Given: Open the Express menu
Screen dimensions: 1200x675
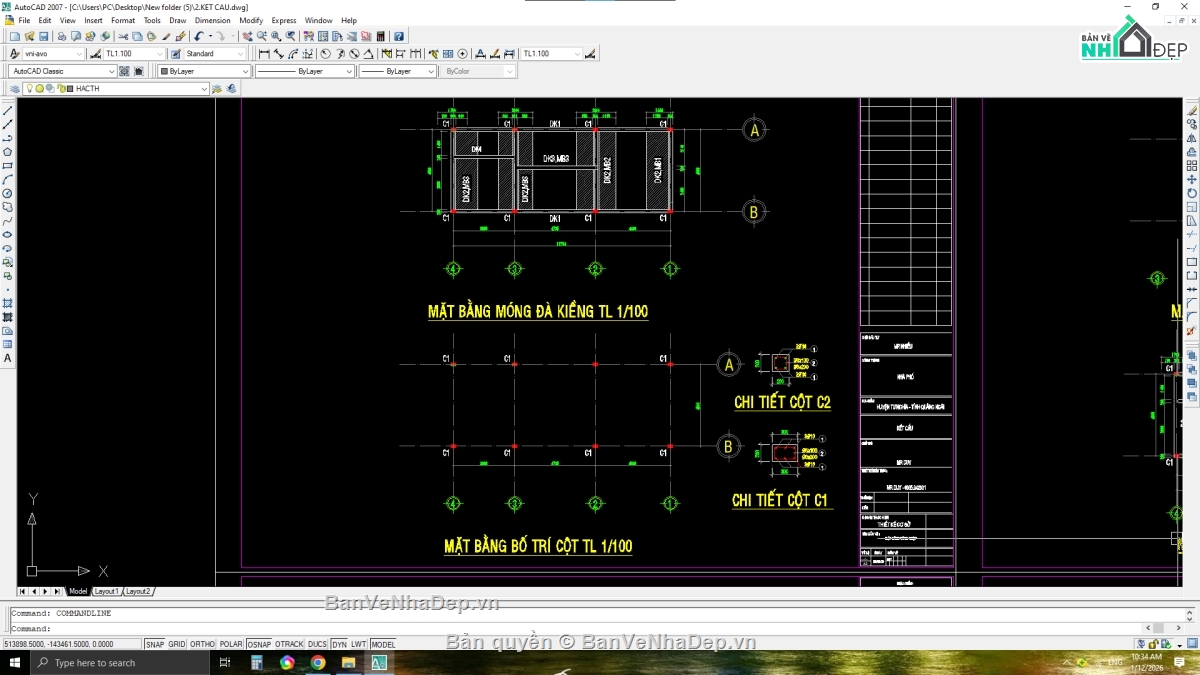Looking at the screenshot, I should tap(284, 20).
